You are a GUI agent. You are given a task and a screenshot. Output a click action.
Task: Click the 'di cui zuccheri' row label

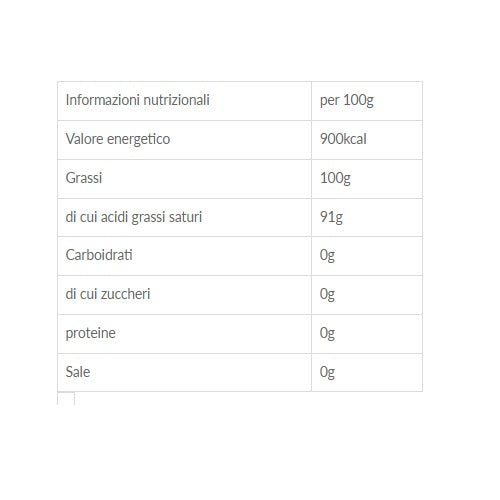[108, 294]
